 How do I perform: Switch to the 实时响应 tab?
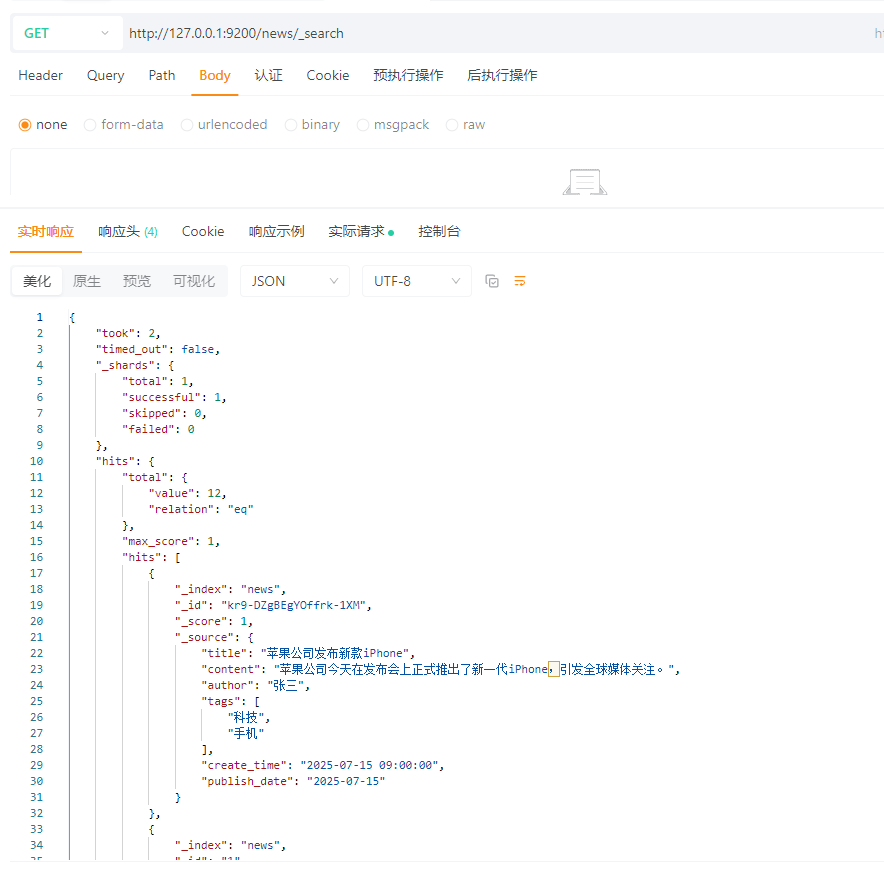(x=46, y=232)
